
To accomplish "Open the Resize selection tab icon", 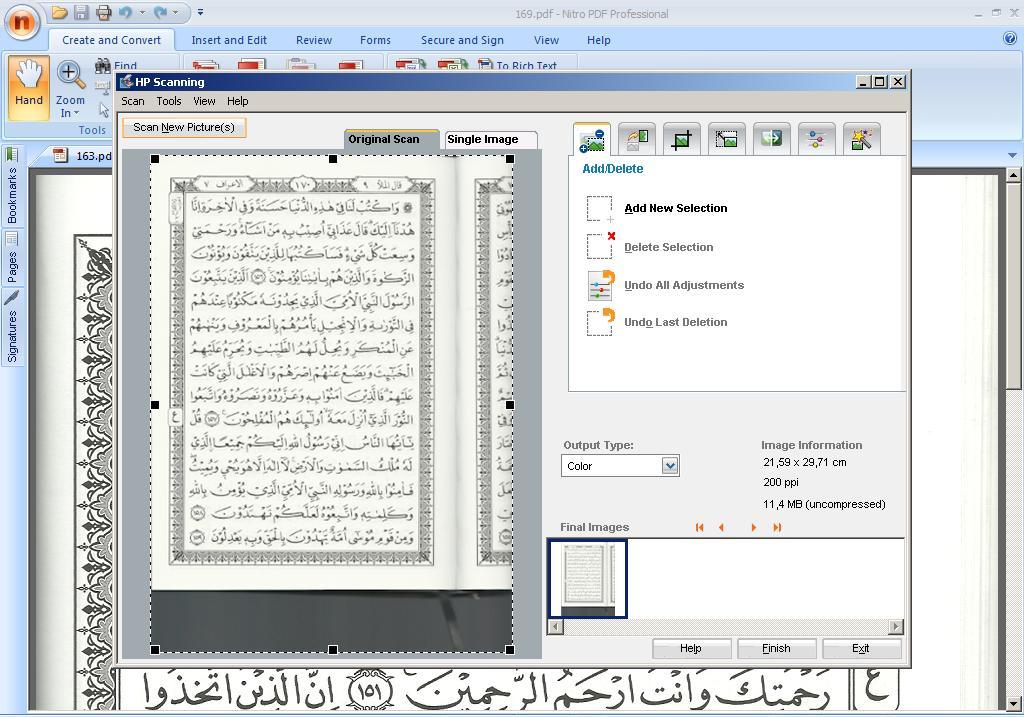I will [726, 139].
